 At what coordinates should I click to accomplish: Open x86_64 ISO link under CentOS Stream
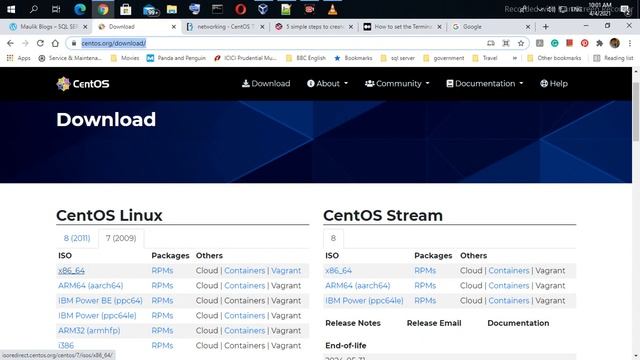pyautogui.click(x=338, y=271)
